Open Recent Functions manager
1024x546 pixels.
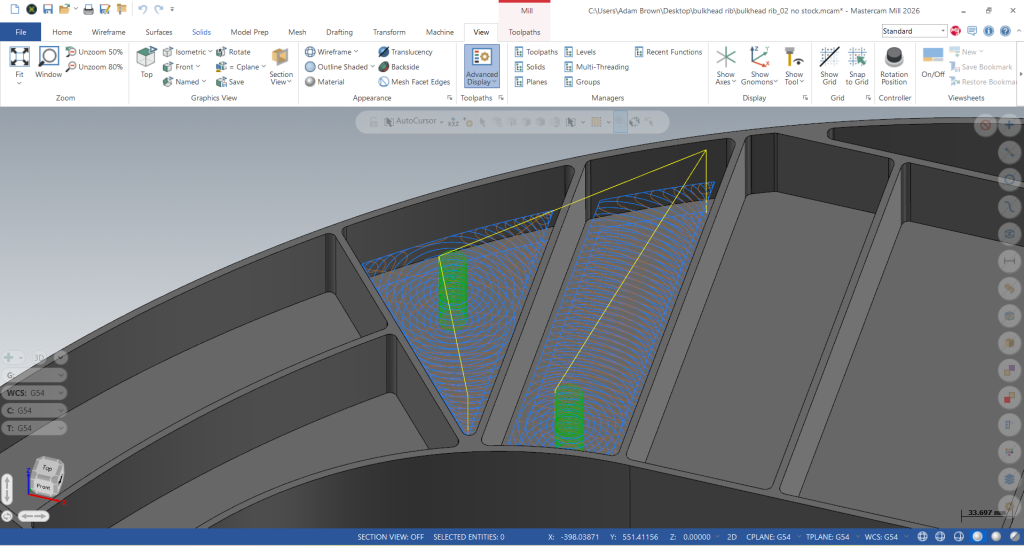click(x=668, y=52)
